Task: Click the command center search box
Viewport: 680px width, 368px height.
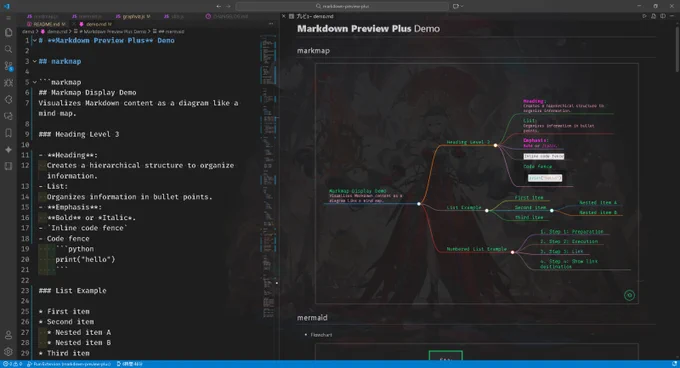Action: click(x=342, y=6)
